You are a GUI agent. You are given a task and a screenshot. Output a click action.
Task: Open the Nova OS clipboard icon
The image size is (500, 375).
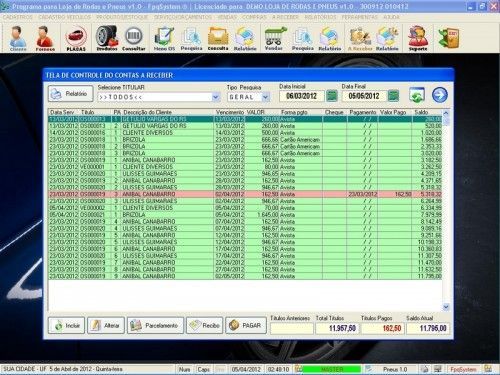click(x=164, y=38)
